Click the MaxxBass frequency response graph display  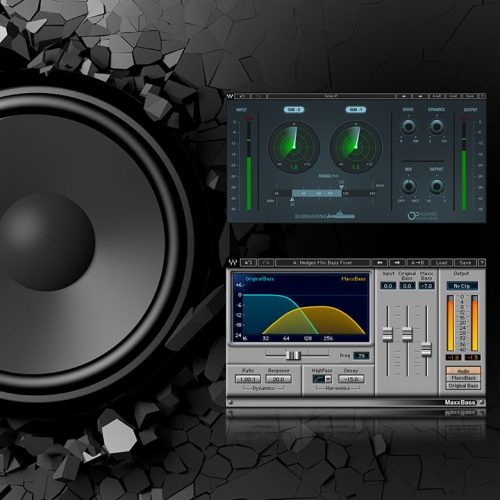301,308
